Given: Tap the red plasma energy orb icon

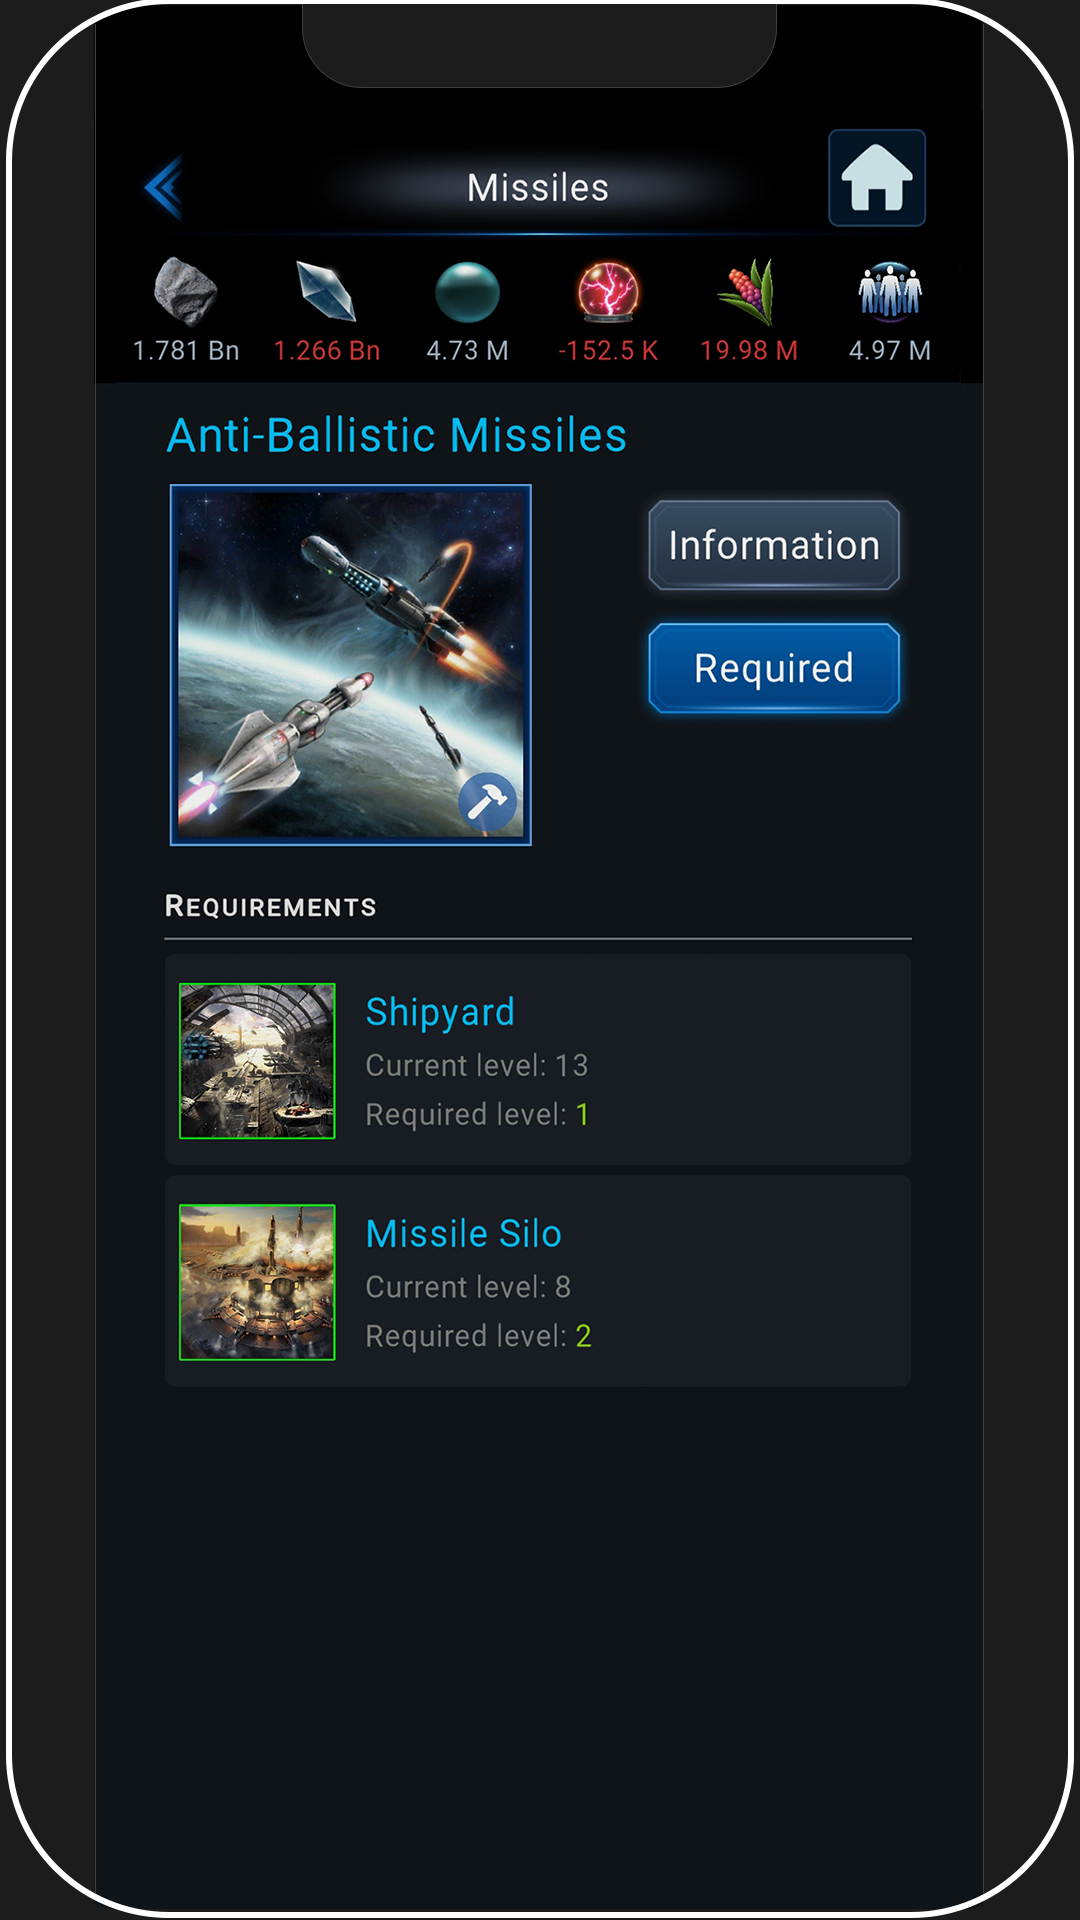Looking at the screenshot, I should 608,291.
